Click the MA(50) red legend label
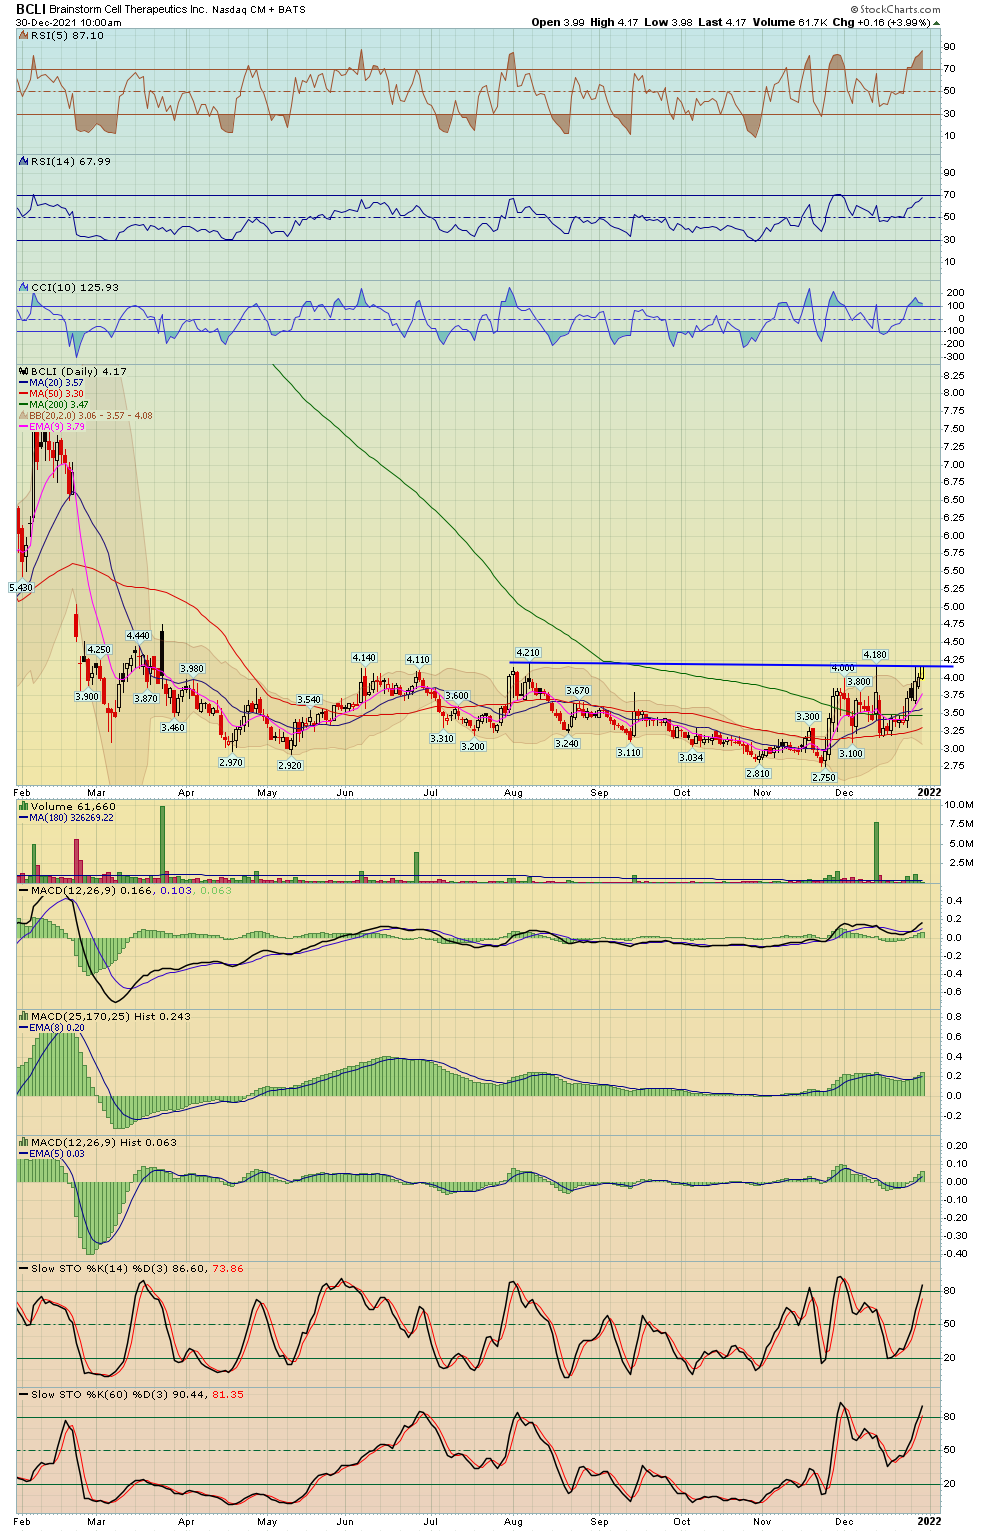Screen dimensions: 990x1532 (56, 394)
